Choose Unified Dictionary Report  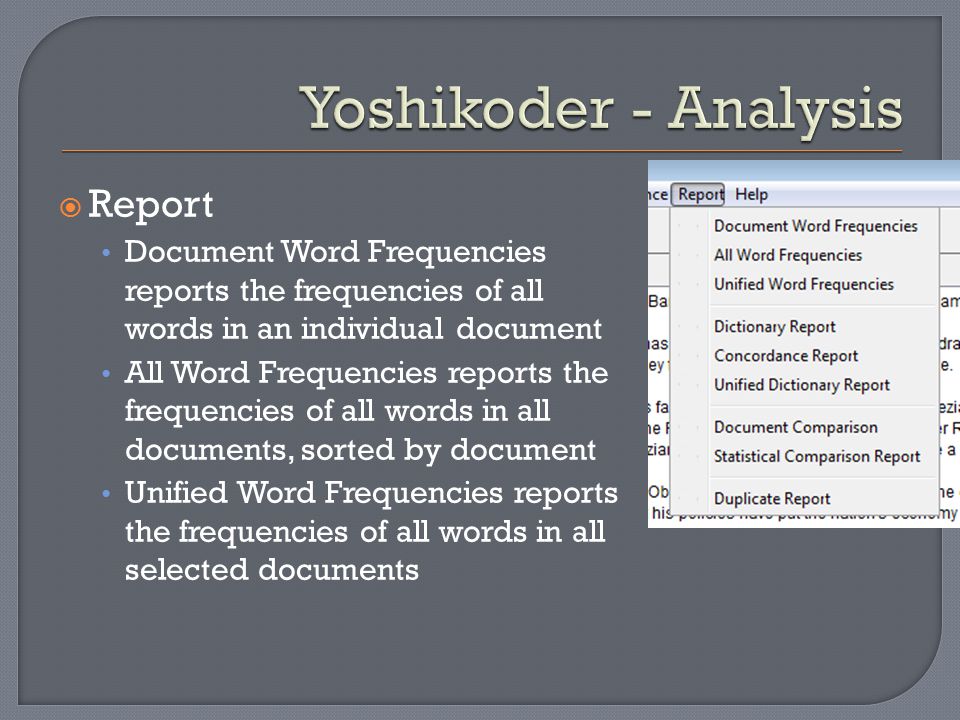801,384
